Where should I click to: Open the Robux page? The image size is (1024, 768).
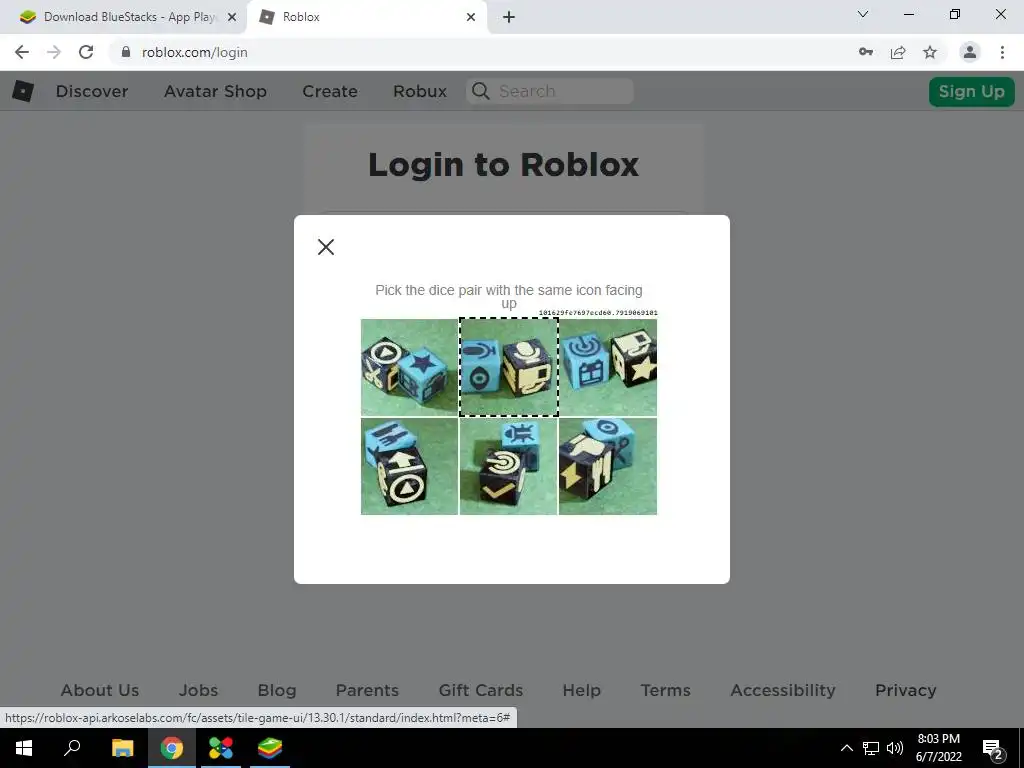click(420, 91)
